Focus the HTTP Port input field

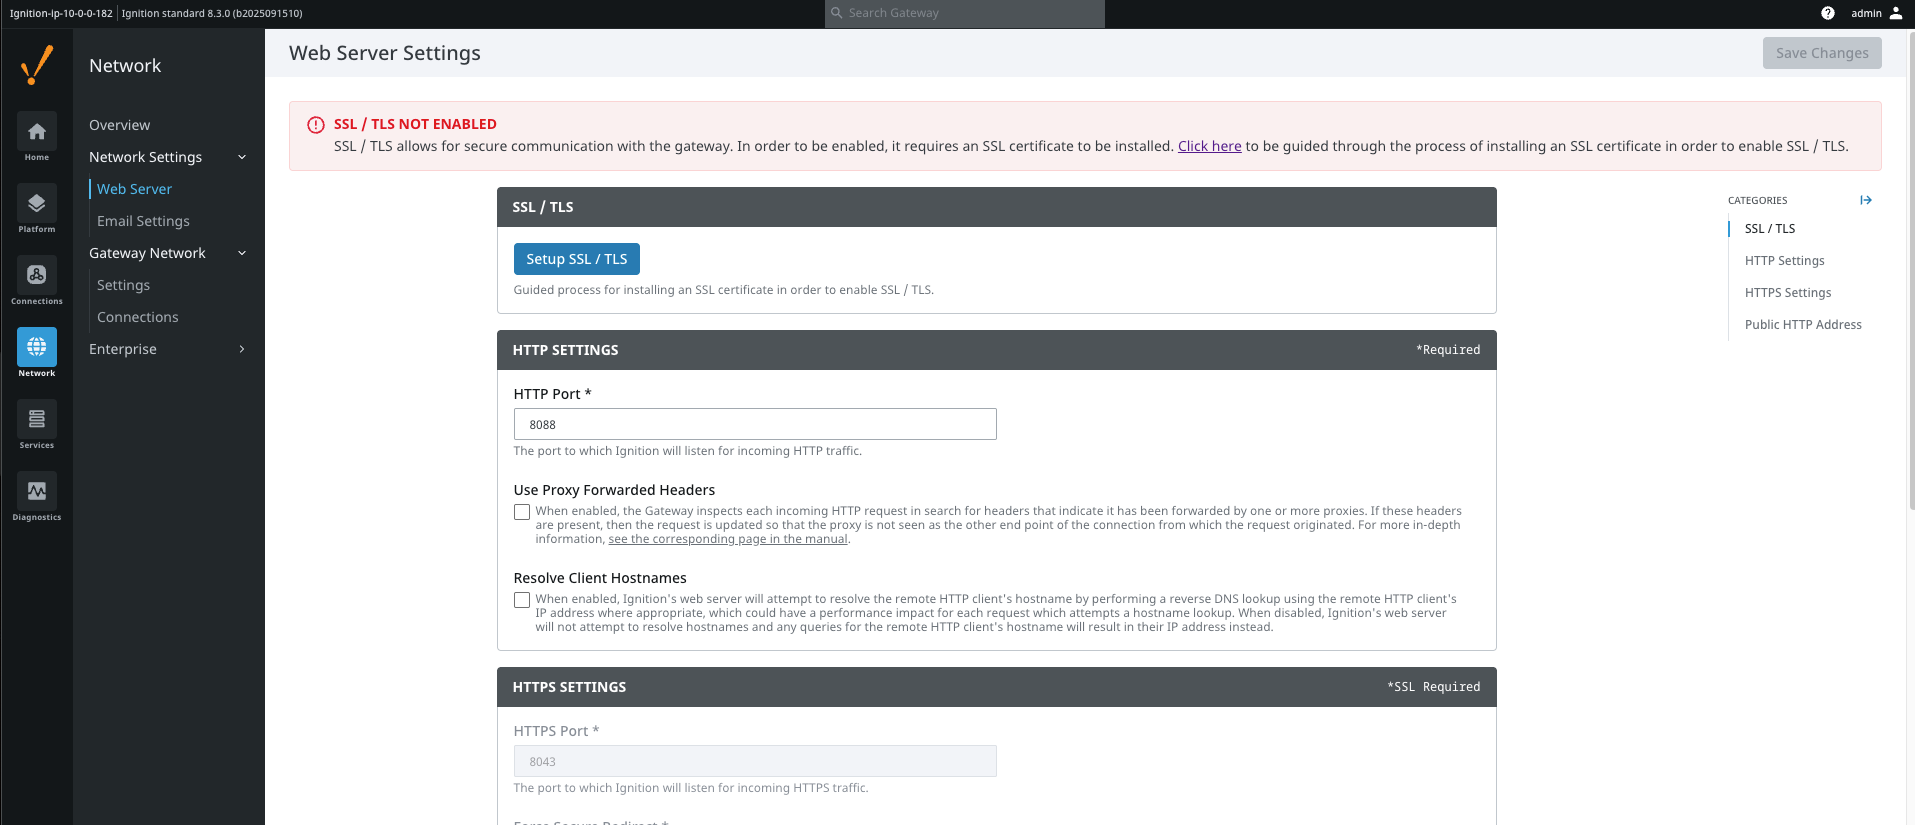click(755, 424)
